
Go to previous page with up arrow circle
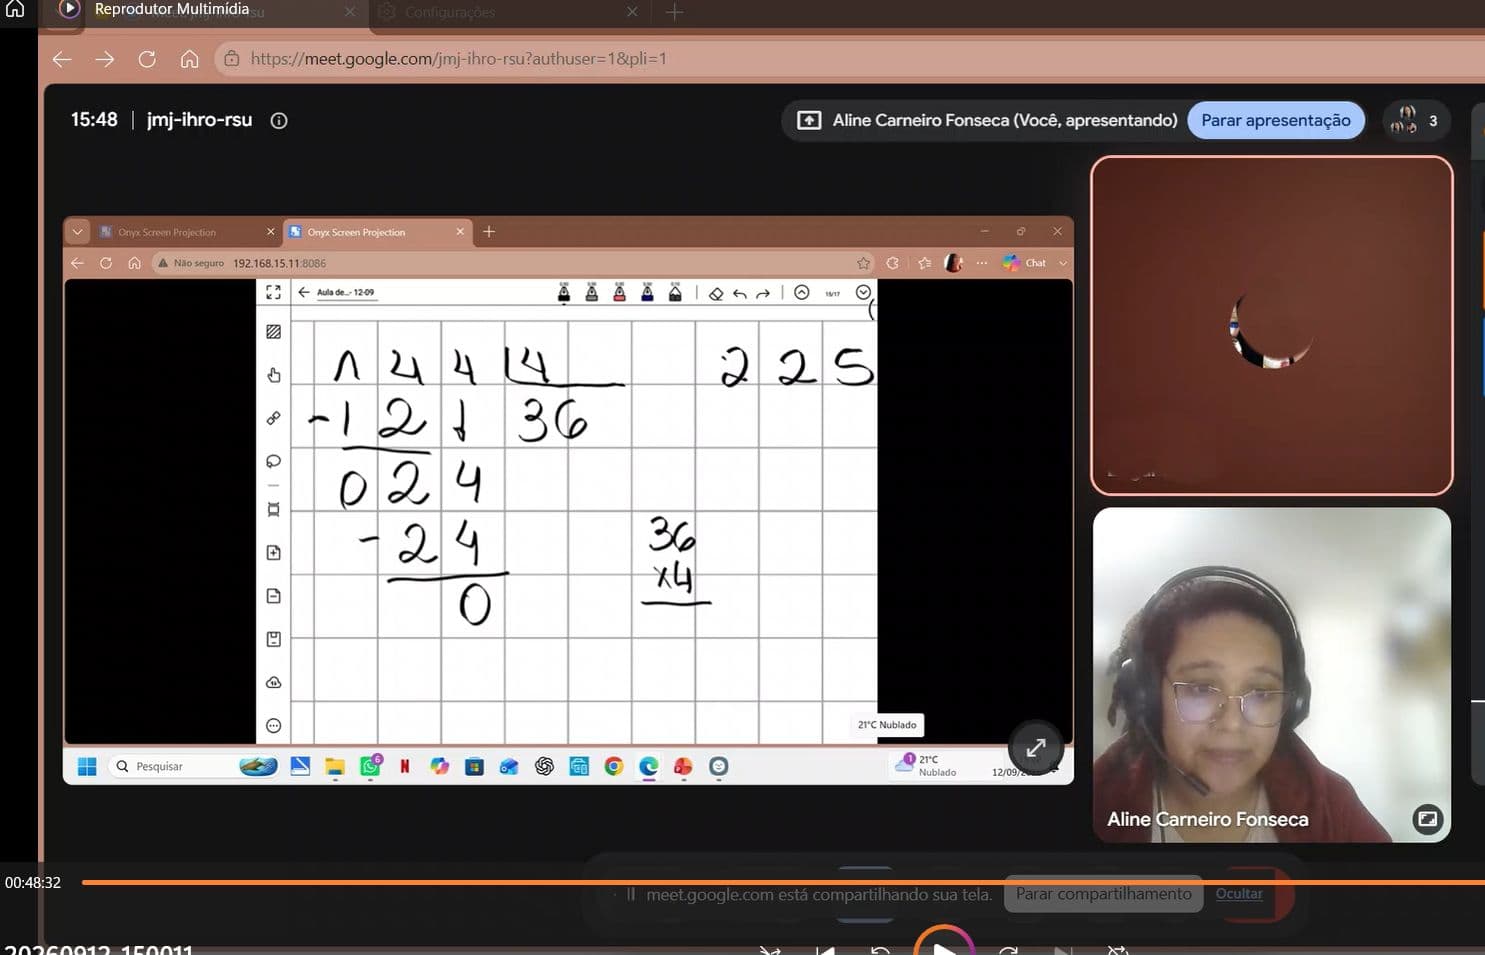tap(802, 292)
